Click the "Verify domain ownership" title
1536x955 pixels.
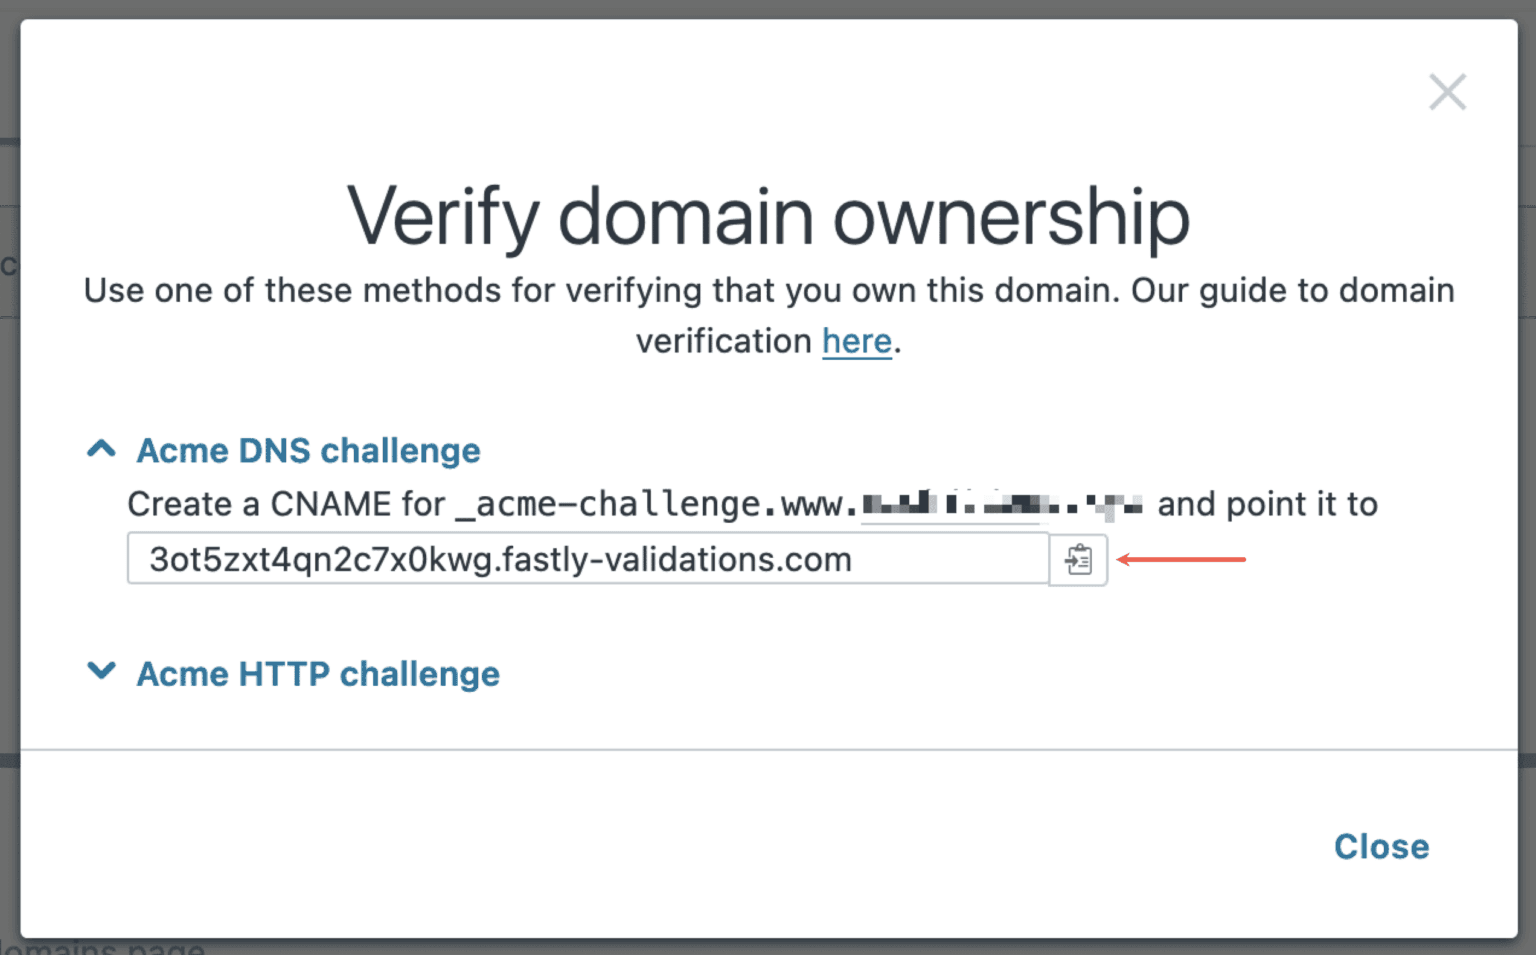point(768,216)
